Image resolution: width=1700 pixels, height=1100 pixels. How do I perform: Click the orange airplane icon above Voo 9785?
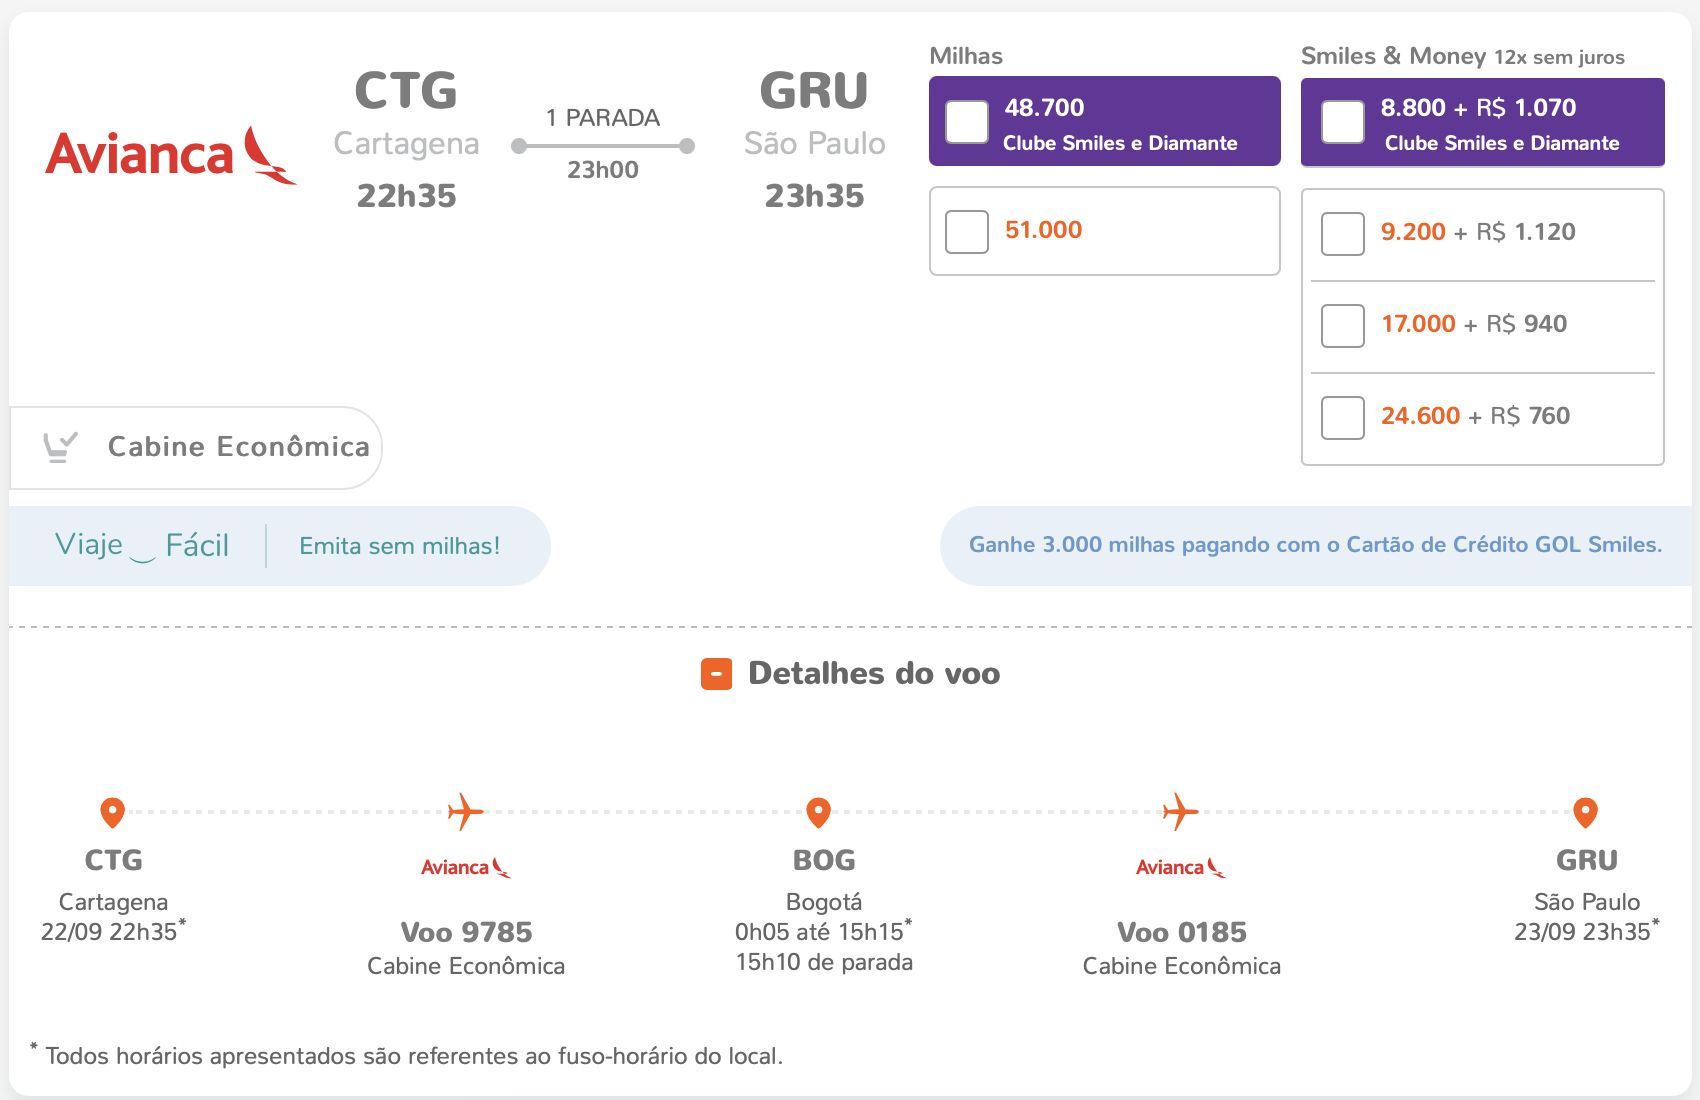tap(465, 811)
